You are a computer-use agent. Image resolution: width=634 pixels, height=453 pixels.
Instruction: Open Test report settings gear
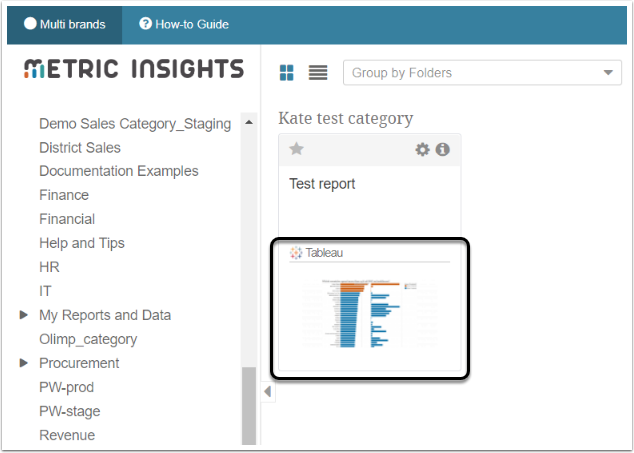pyautogui.click(x=423, y=149)
